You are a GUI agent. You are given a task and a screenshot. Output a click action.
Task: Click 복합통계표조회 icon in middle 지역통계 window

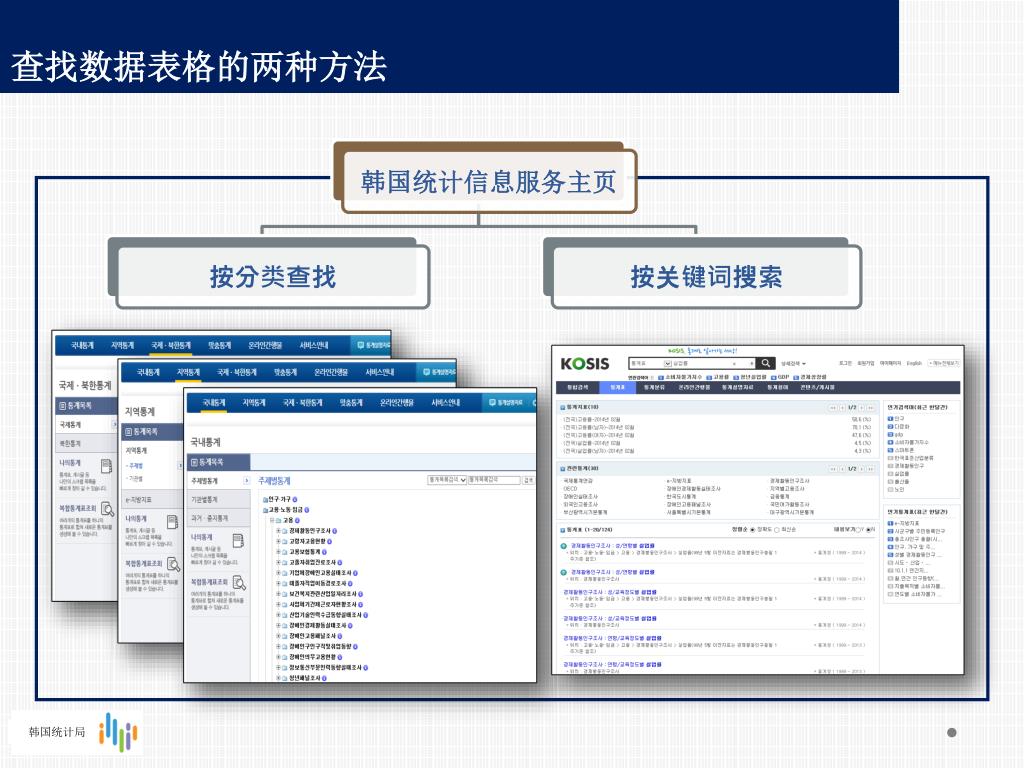coord(173,564)
